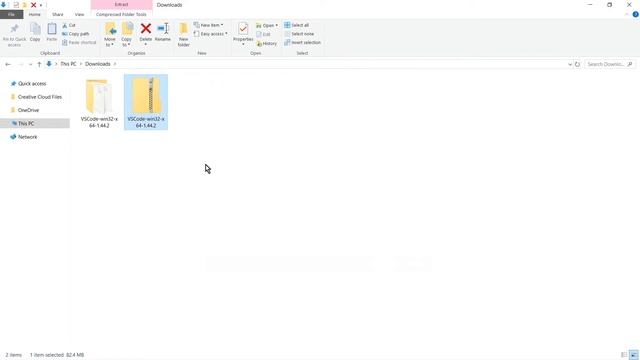Open Compressed Folder Tools tab
Viewport: 640px width, 360px height.
click(x=121, y=14)
